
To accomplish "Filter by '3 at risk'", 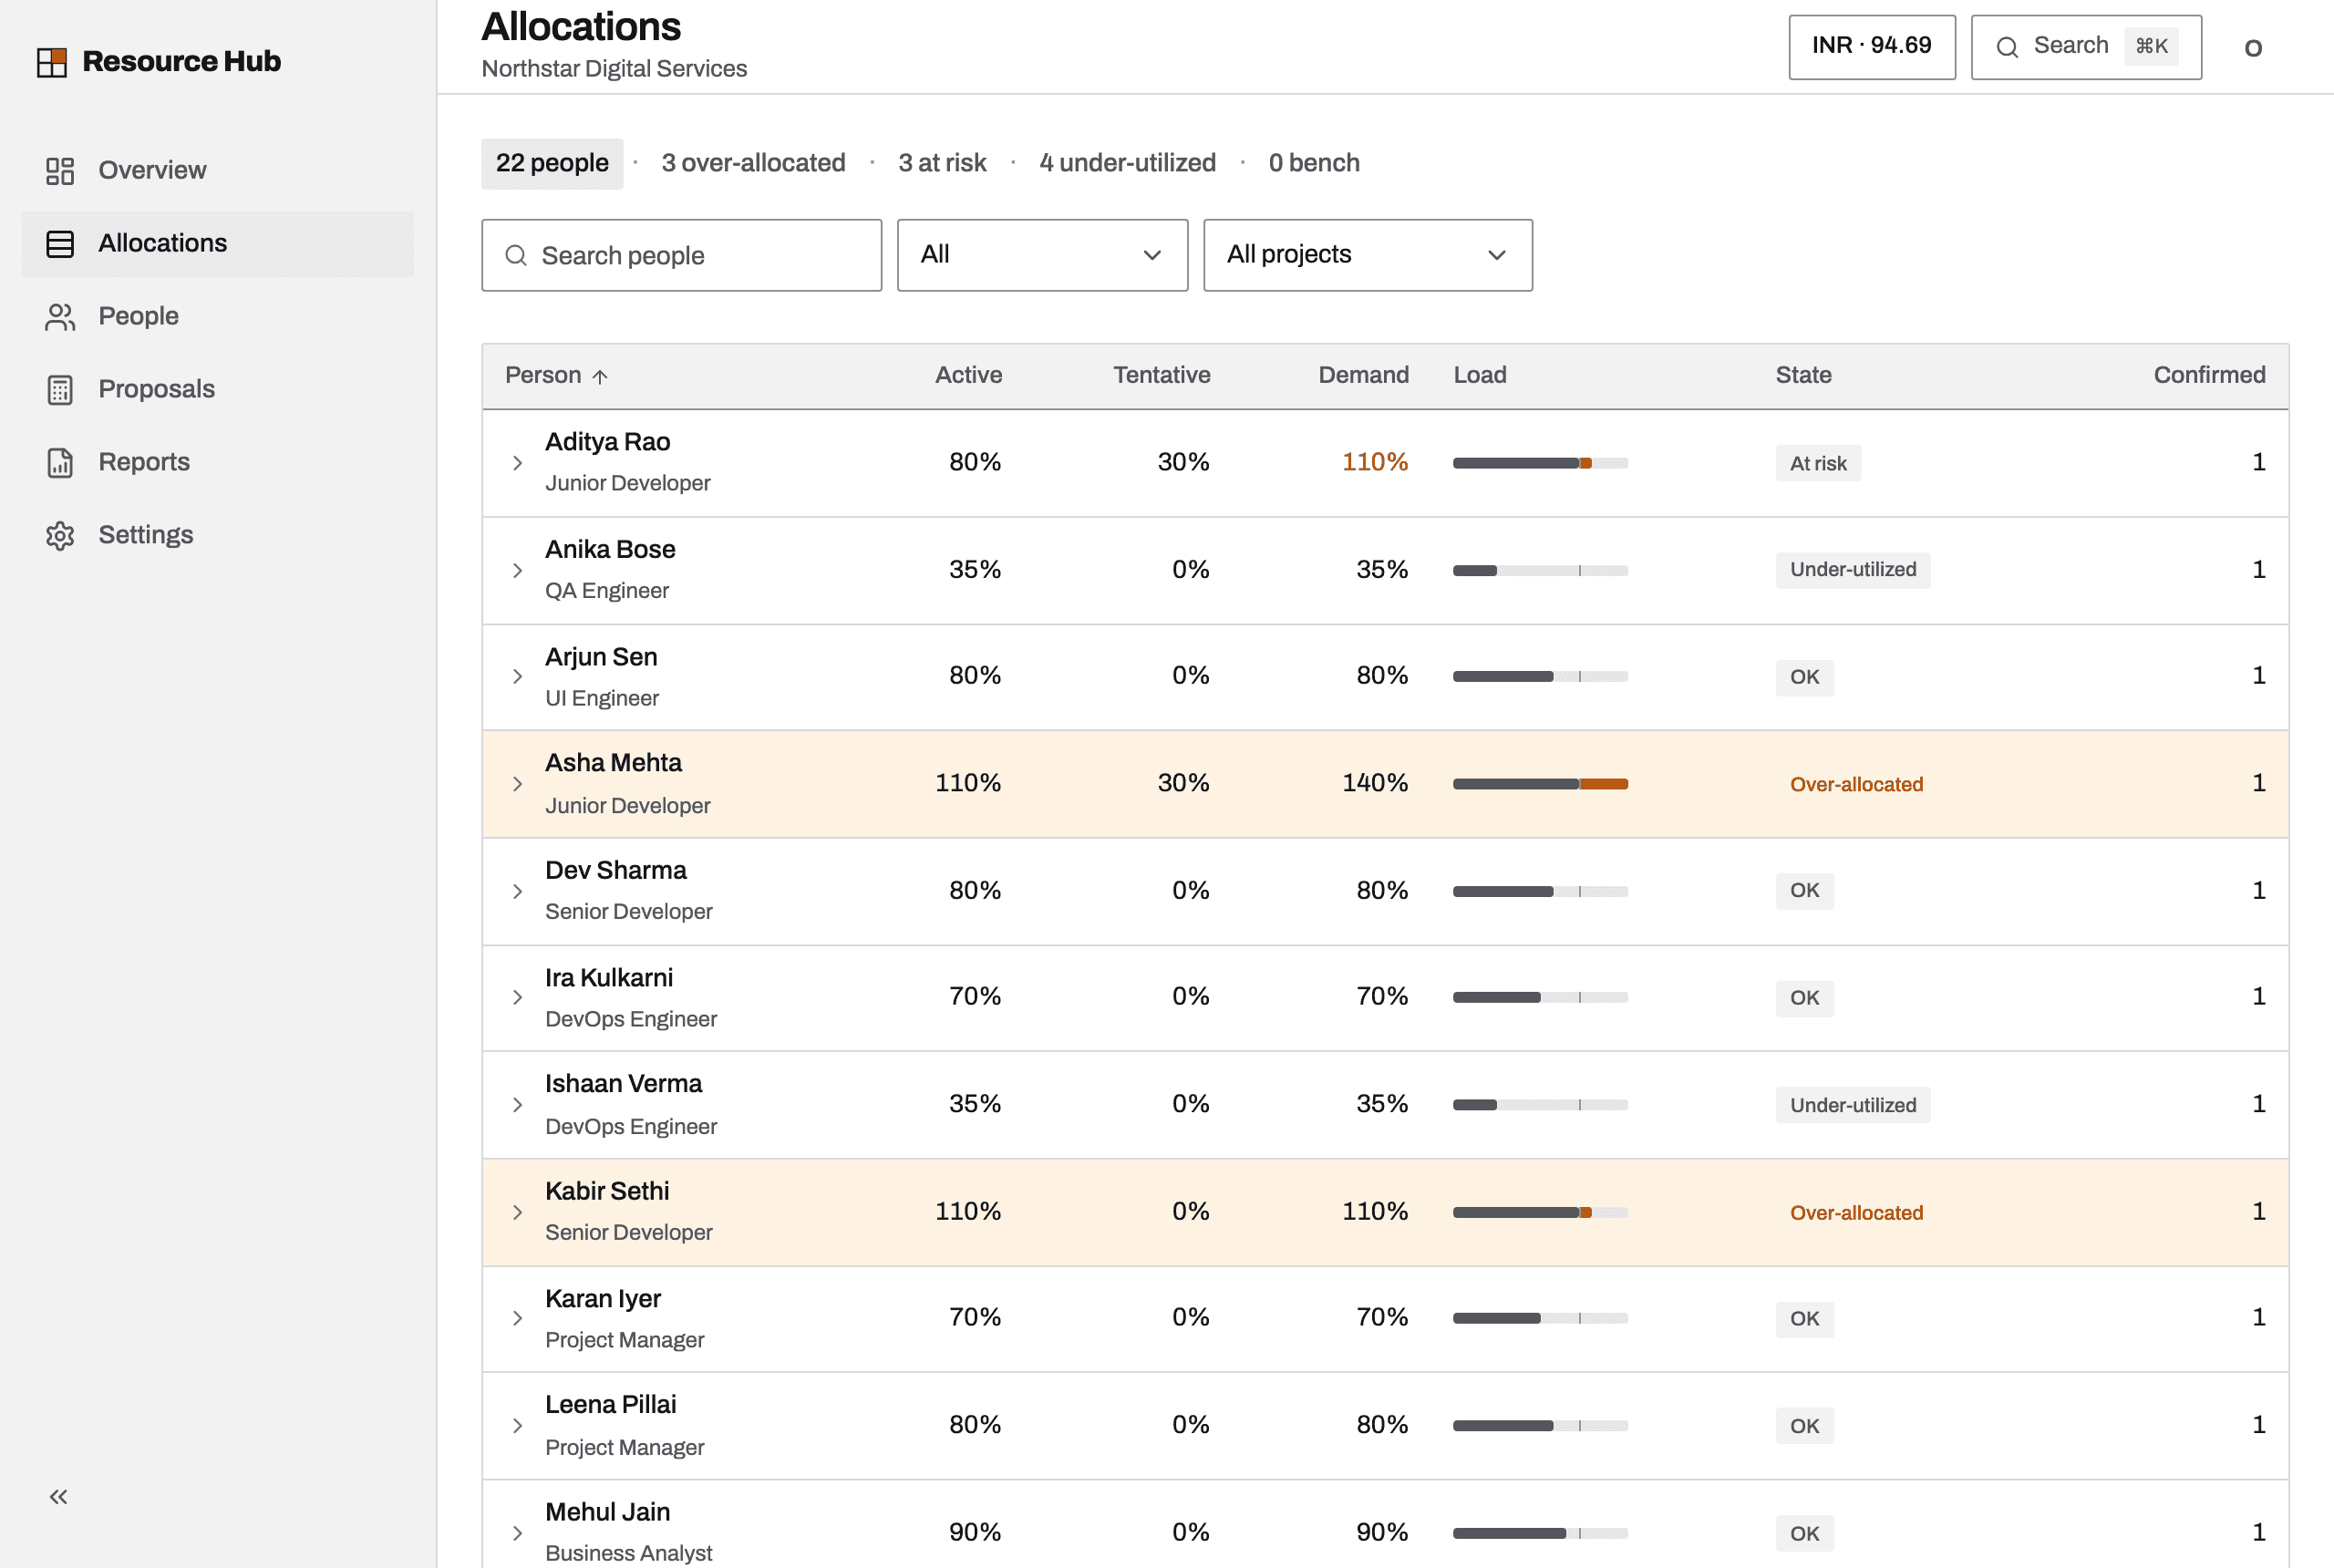I will [x=942, y=163].
